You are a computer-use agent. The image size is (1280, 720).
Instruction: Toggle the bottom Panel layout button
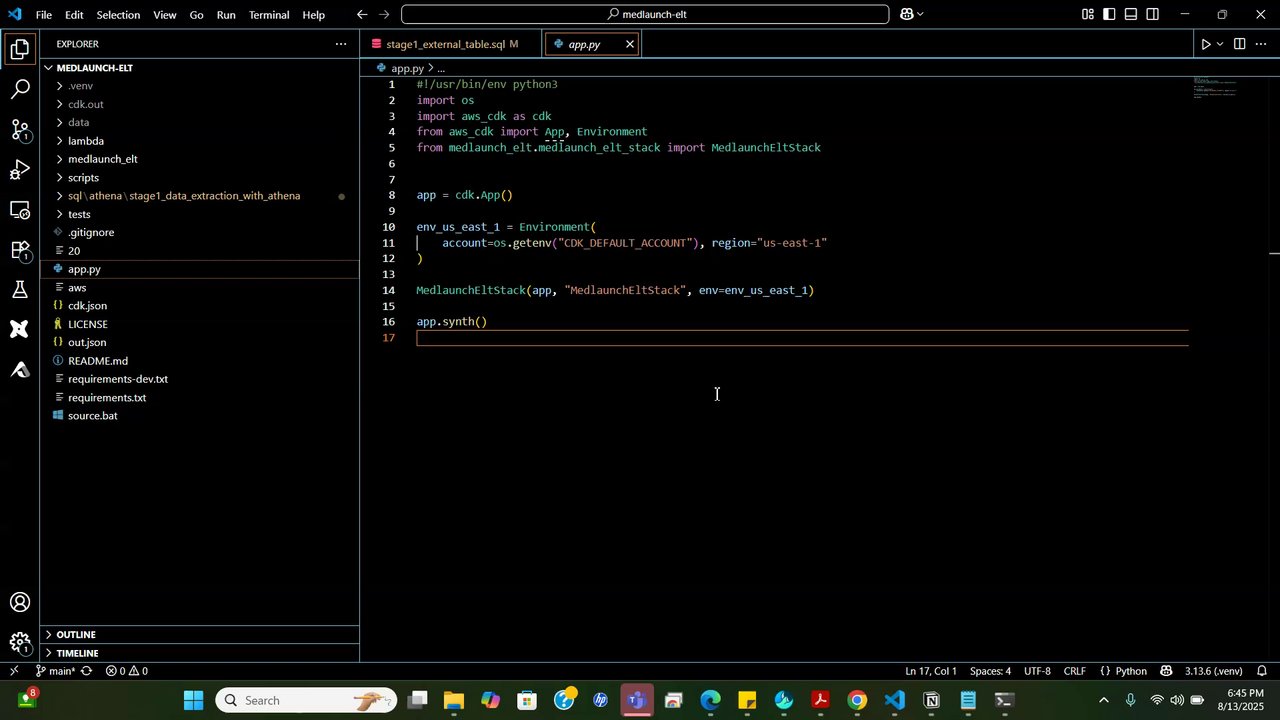[x=1131, y=15]
